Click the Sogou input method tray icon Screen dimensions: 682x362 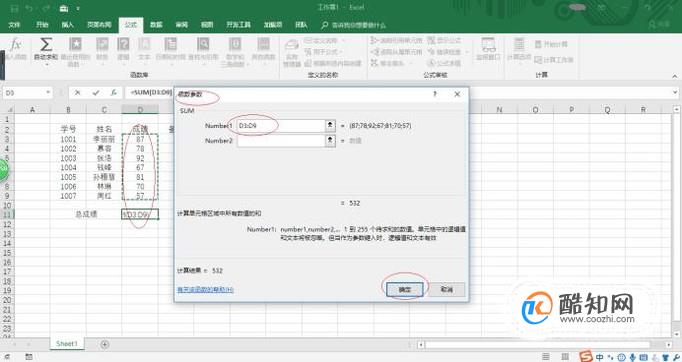(586, 357)
